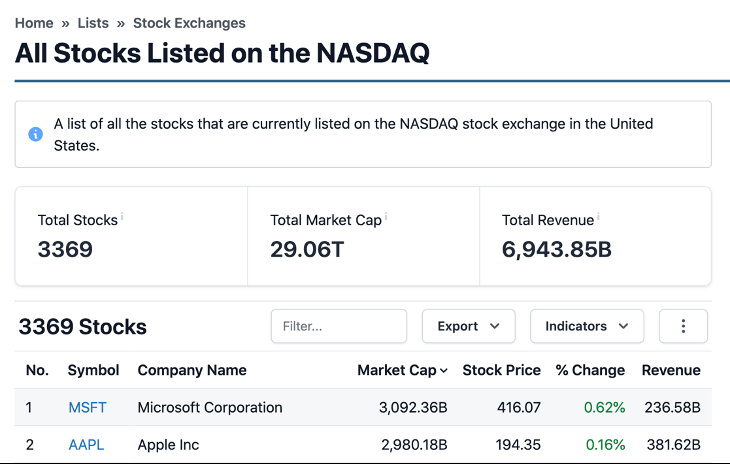This screenshot has height=464, width=730.
Task: Sort by Revenue column header
Action: [x=671, y=370]
